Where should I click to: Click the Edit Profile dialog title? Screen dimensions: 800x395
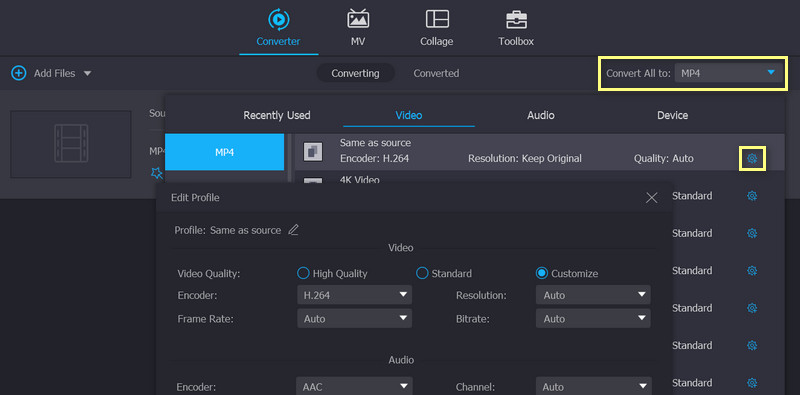195,198
